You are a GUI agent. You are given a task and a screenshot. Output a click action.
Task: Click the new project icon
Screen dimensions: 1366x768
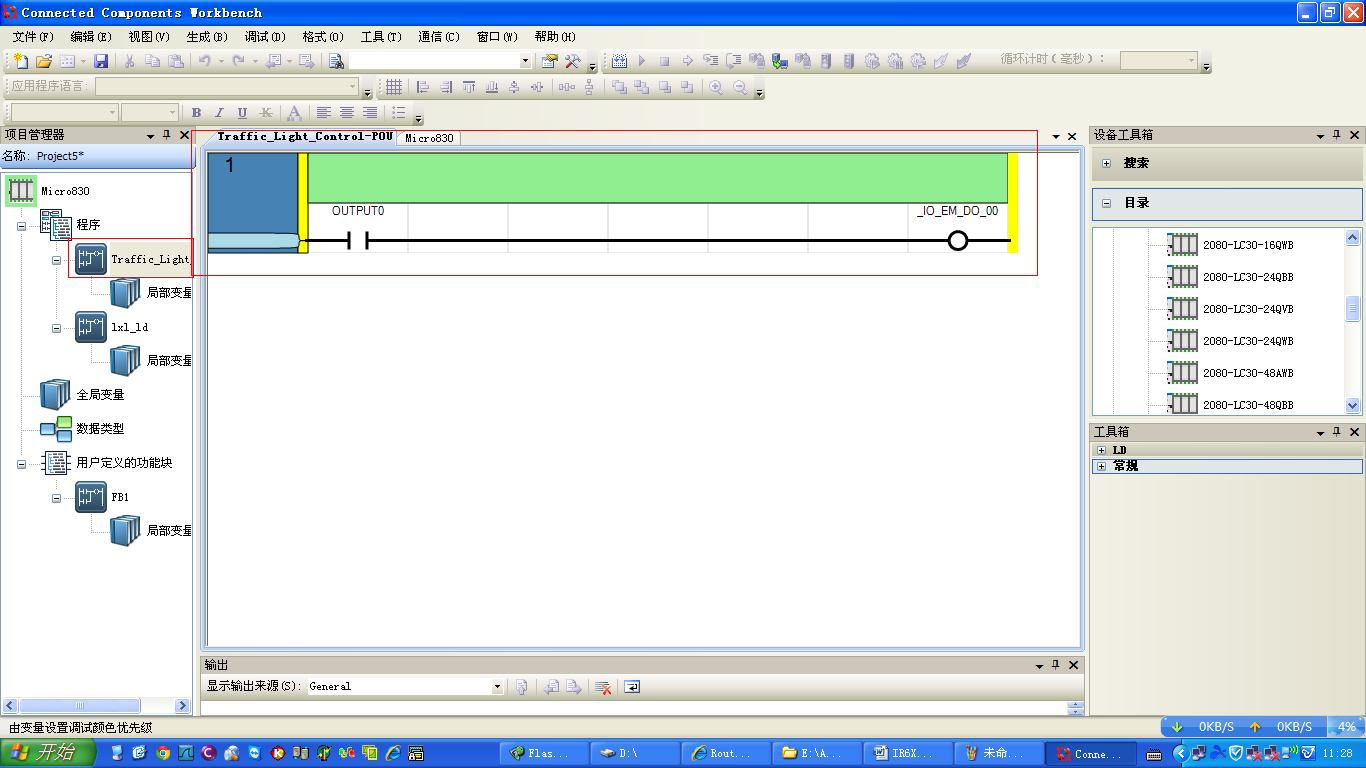click(20, 61)
